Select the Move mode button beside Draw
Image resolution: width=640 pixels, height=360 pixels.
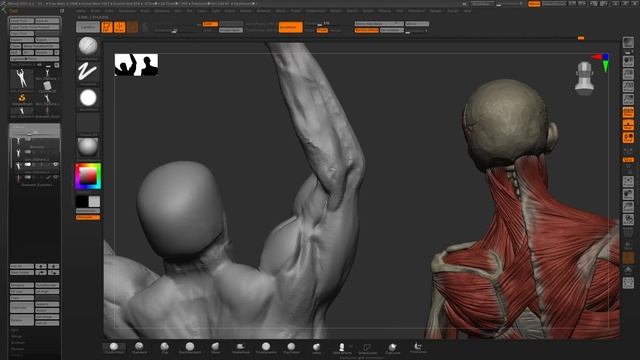click(132, 27)
